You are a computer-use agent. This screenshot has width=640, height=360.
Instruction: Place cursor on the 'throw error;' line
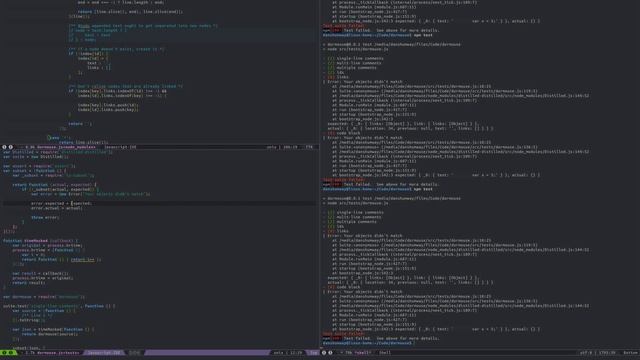pyautogui.click(x=45, y=217)
